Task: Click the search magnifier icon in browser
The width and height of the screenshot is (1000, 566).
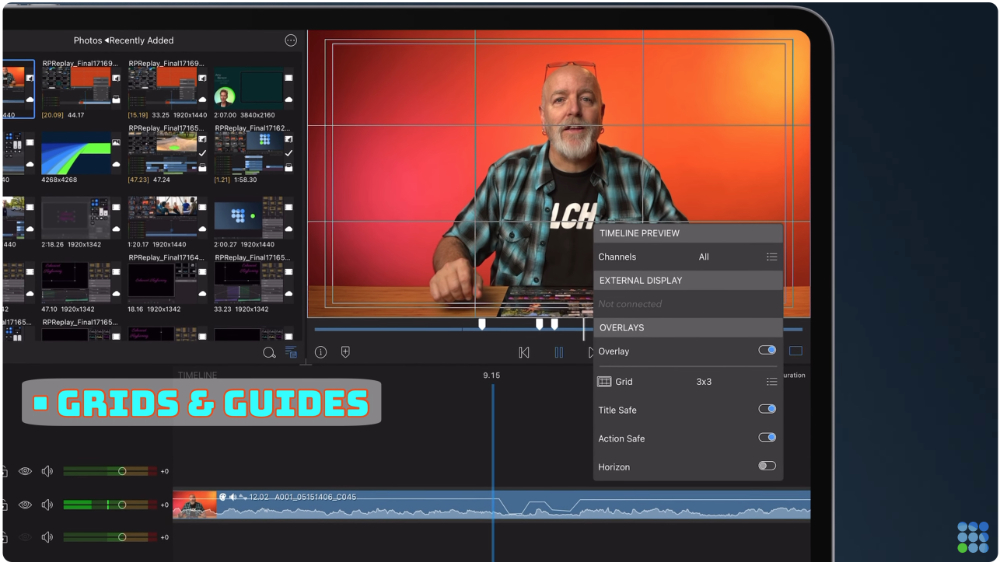Action: click(x=269, y=352)
